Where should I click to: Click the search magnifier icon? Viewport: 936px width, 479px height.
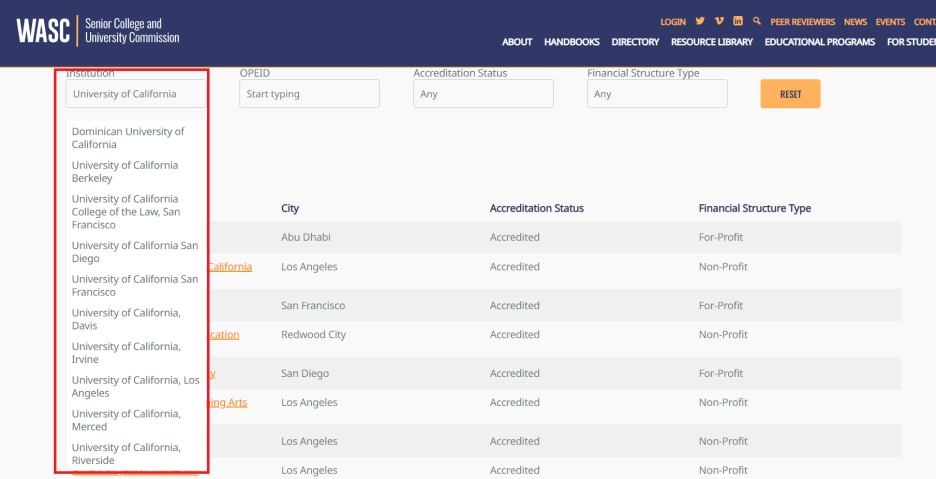[757, 21]
